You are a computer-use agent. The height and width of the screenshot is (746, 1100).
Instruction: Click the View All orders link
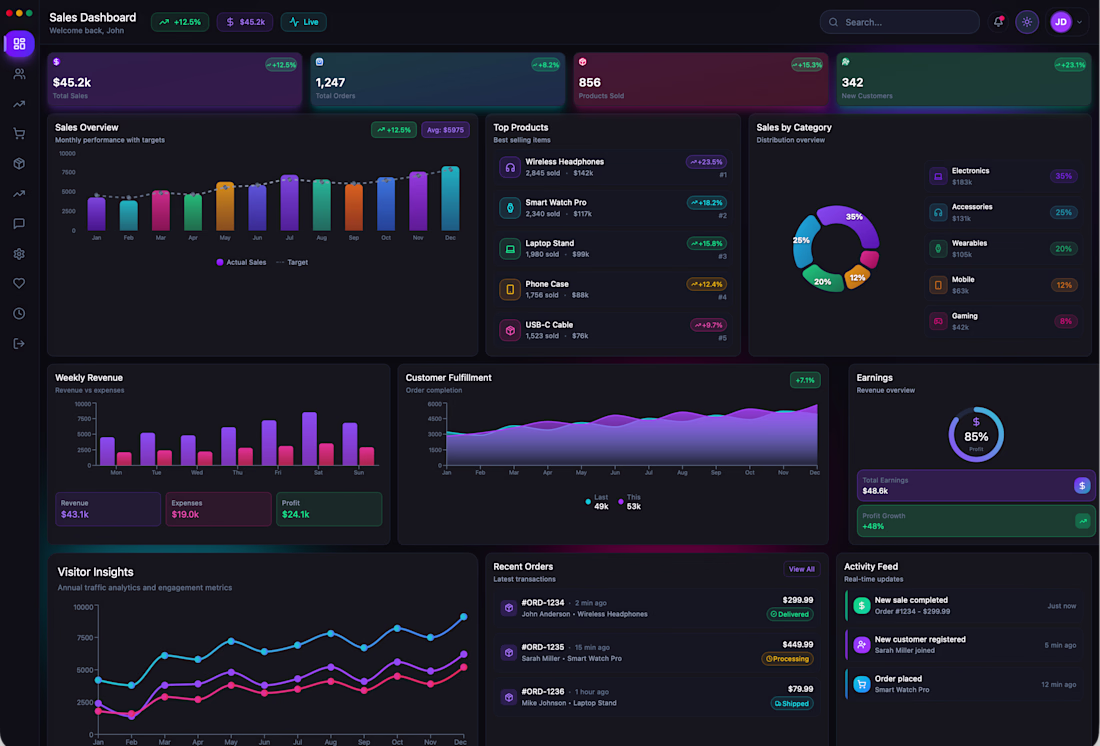click(801, 569)
